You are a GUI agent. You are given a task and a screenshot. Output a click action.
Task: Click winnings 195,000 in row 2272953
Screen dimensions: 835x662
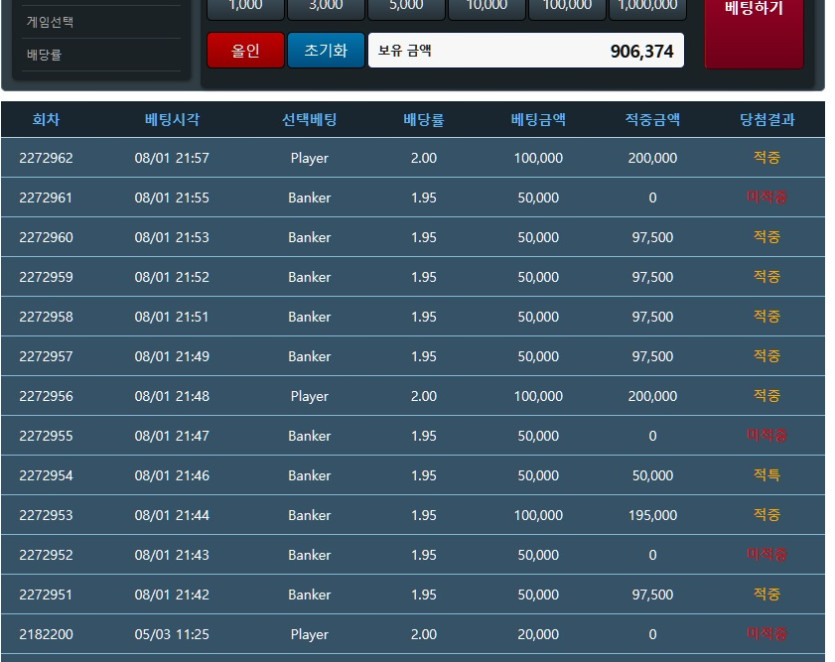pyautogui.click(x=652, y=515)
